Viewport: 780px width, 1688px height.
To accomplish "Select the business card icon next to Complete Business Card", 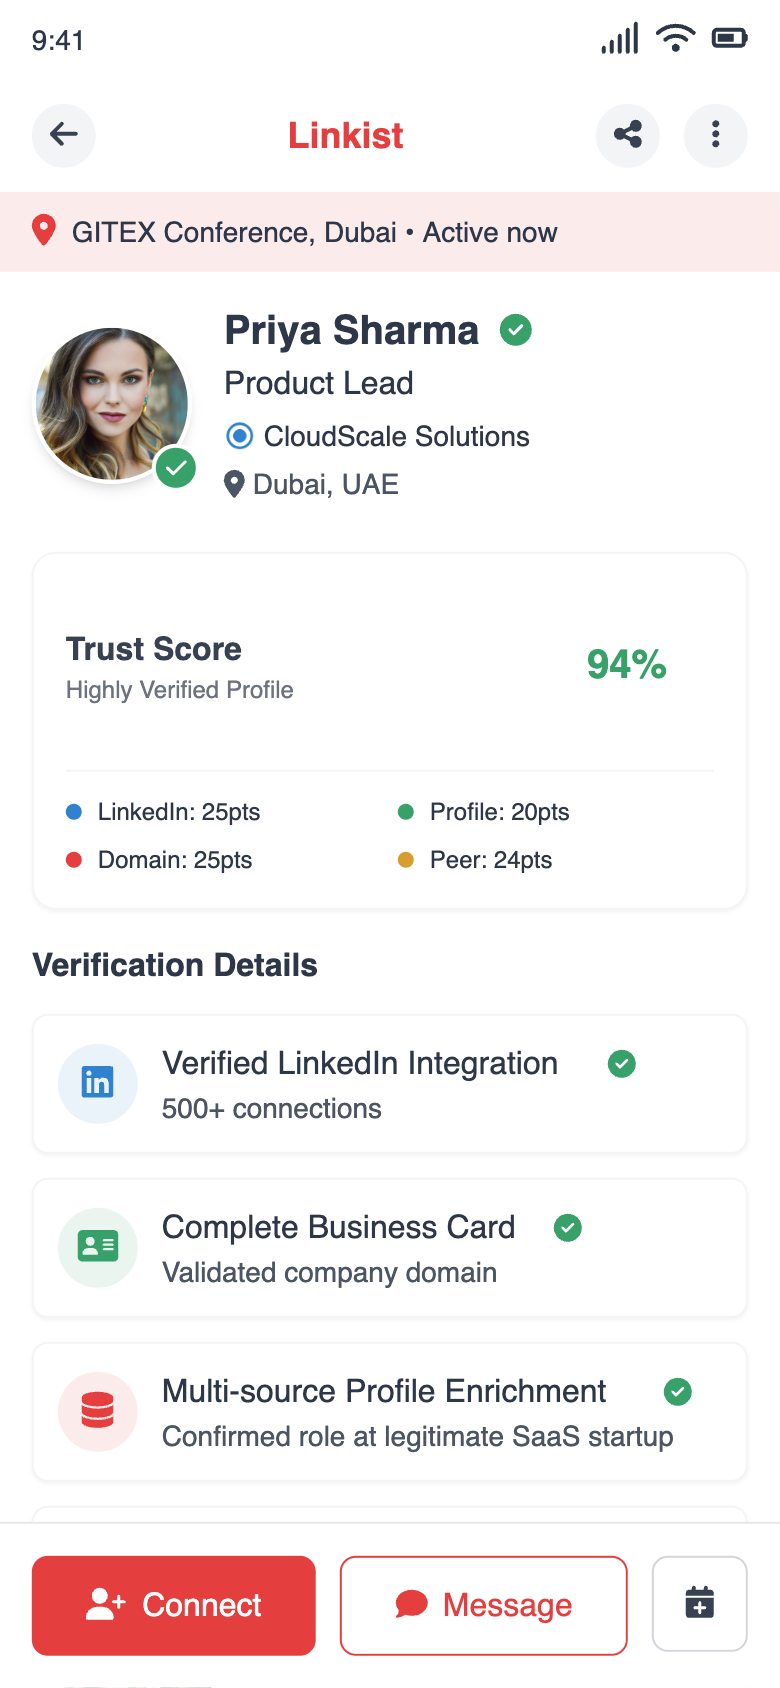I will (97, 1247).
